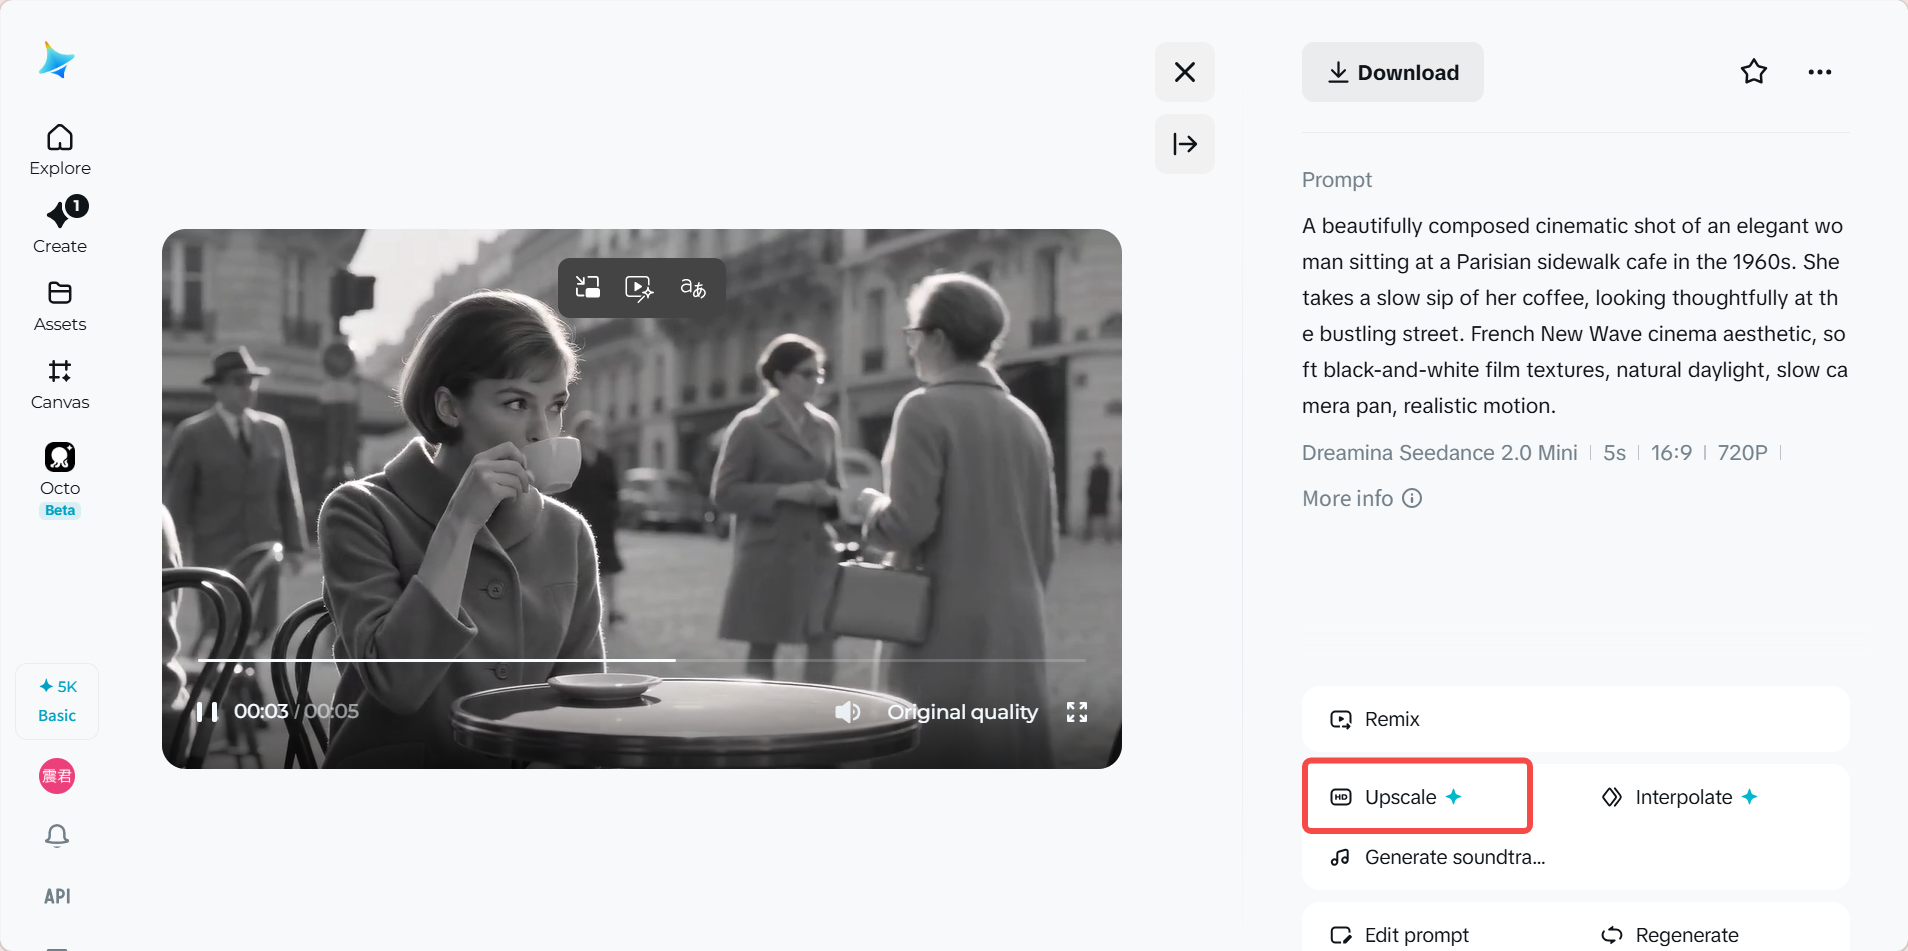Seek on the video progress bar
The width and height of the screenshot is (1908, 951).
[x=641, y=660]
